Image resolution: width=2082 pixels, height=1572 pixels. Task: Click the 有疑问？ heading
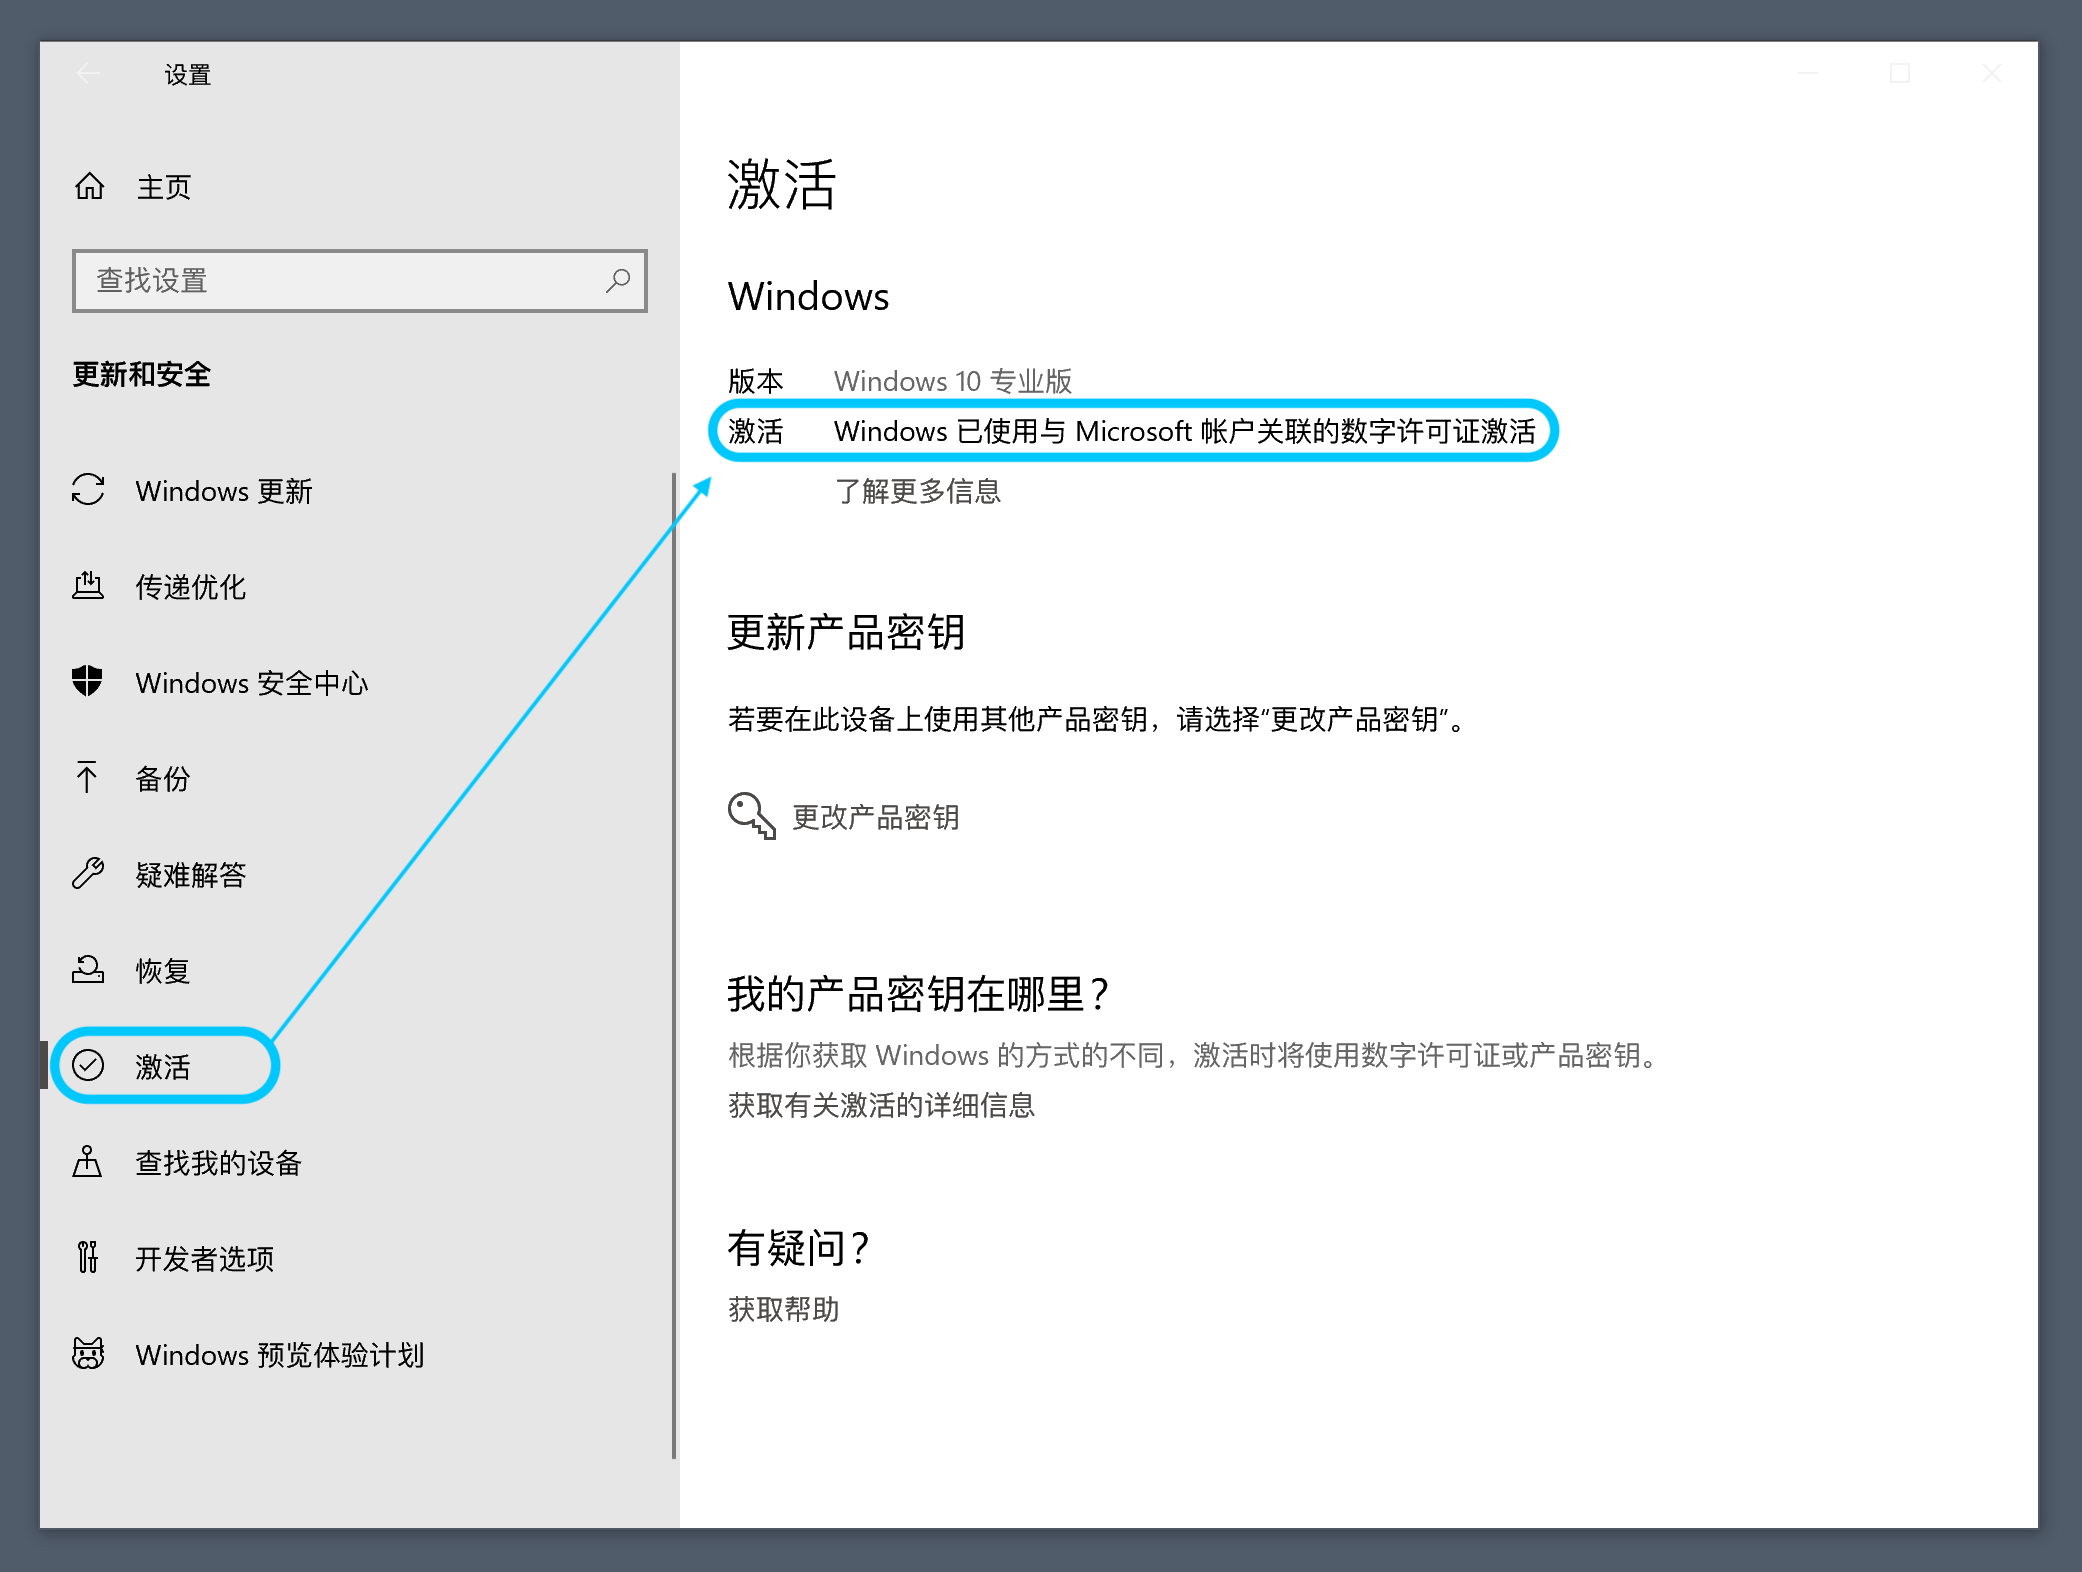[798, 1248]
